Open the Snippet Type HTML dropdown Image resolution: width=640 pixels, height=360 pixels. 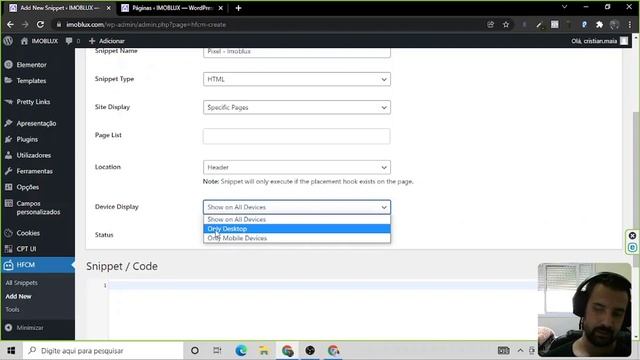297,79
